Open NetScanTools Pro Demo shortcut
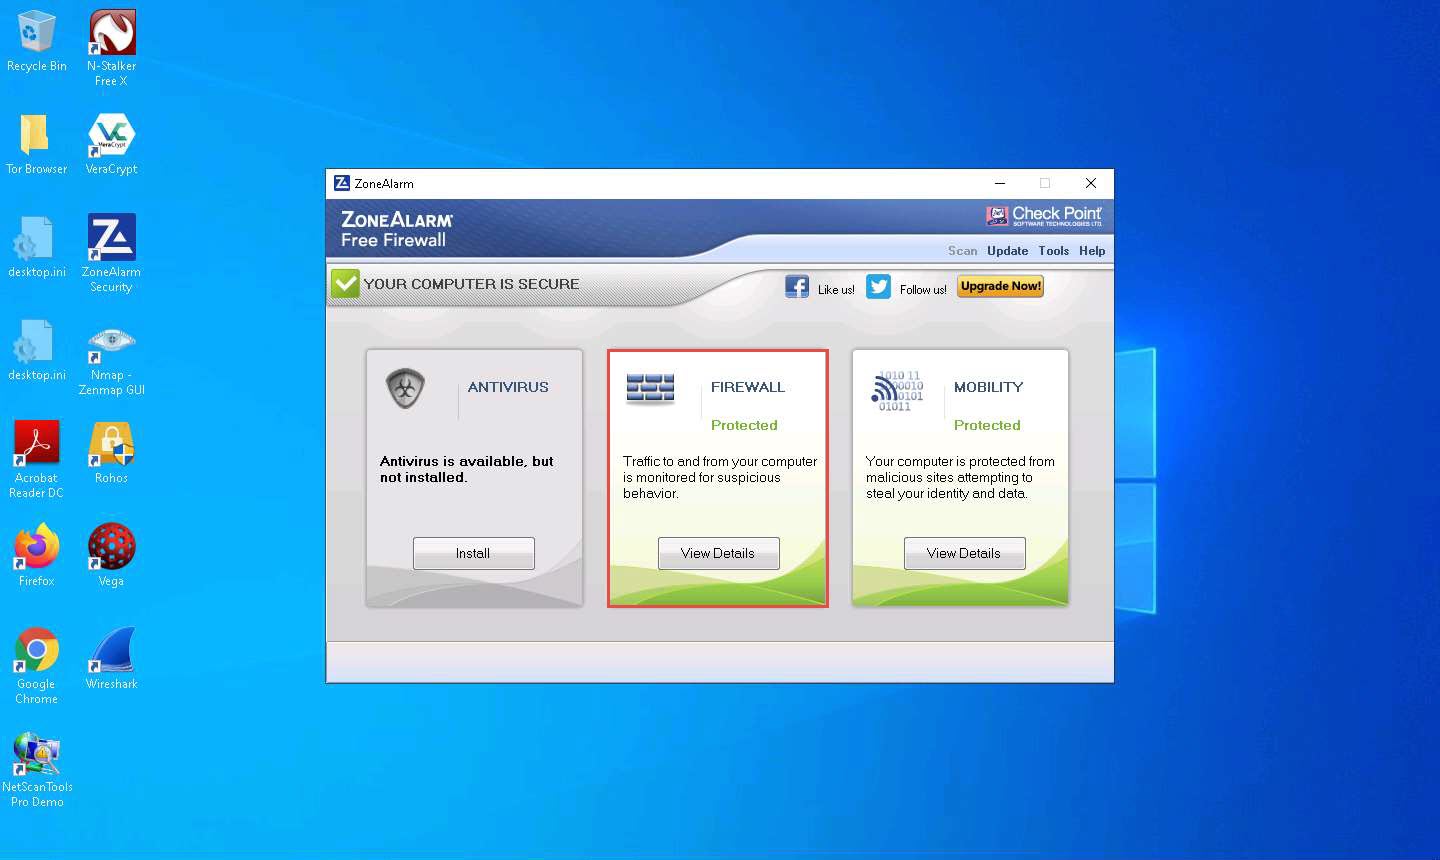1440x860 pixels. tap(36, 769)
